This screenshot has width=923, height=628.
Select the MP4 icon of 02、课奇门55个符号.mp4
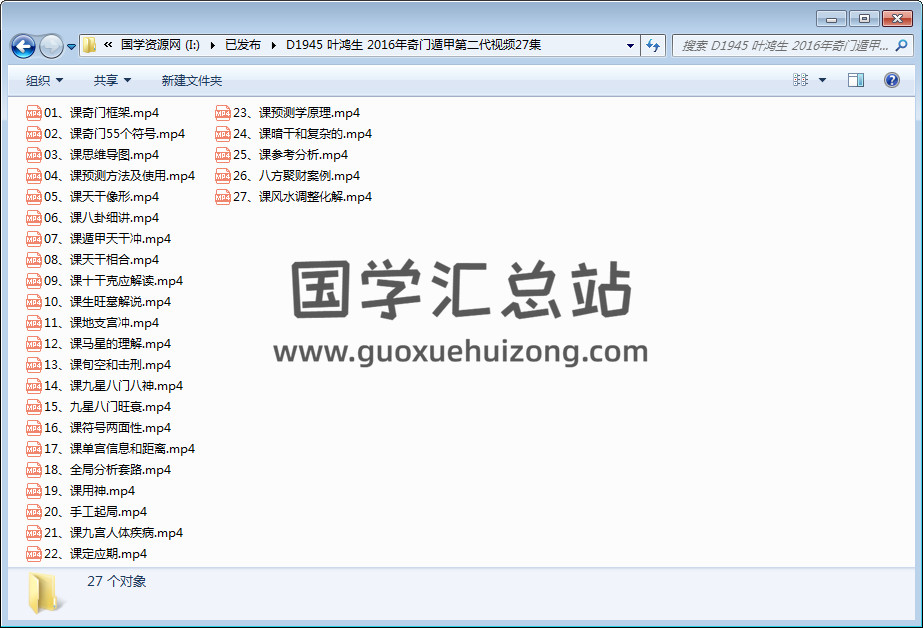pos(34,134)
